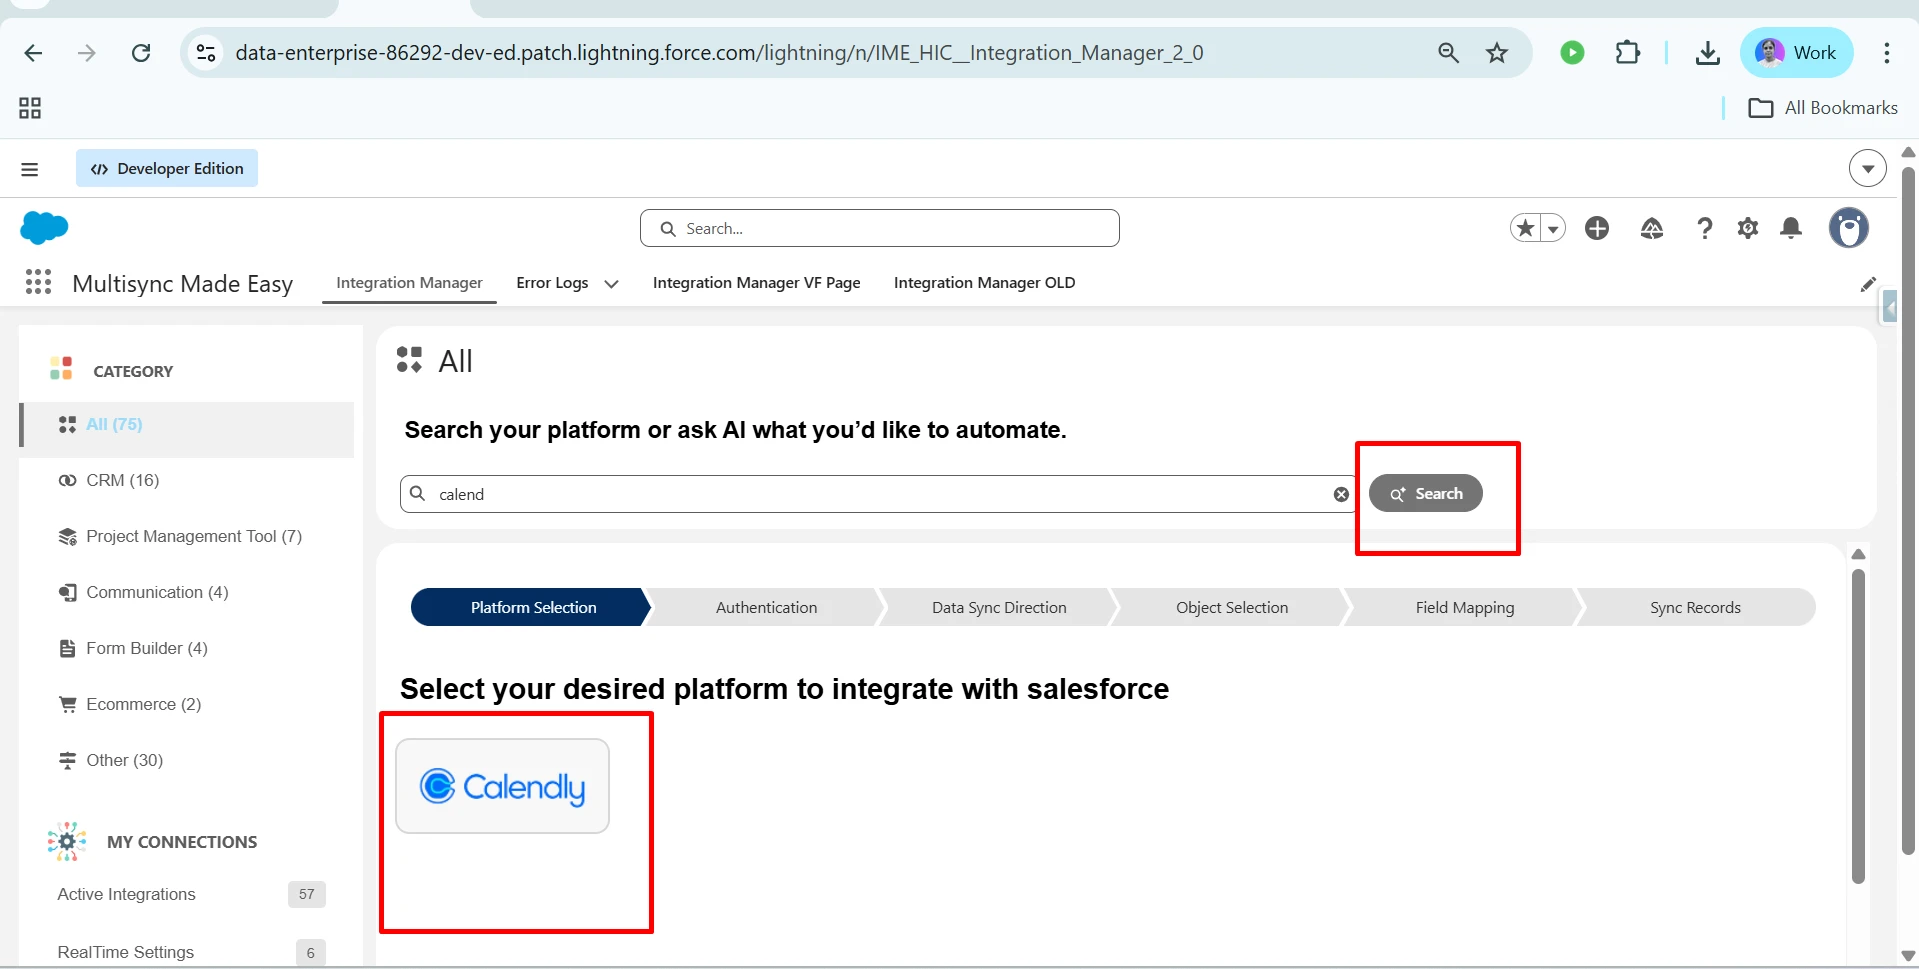Select Ecommerce (2) category
Screen dimensions: 1919x969
(x=187, y=704)
